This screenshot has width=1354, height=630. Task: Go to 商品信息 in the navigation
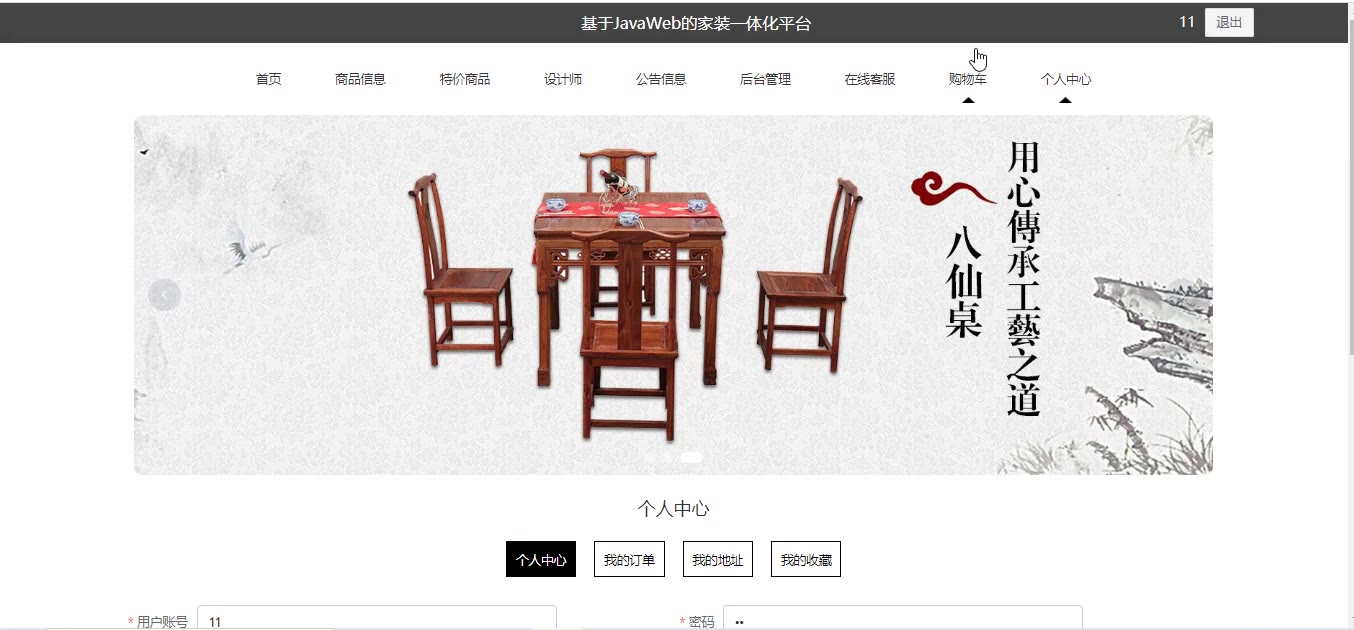coord(360,79)
